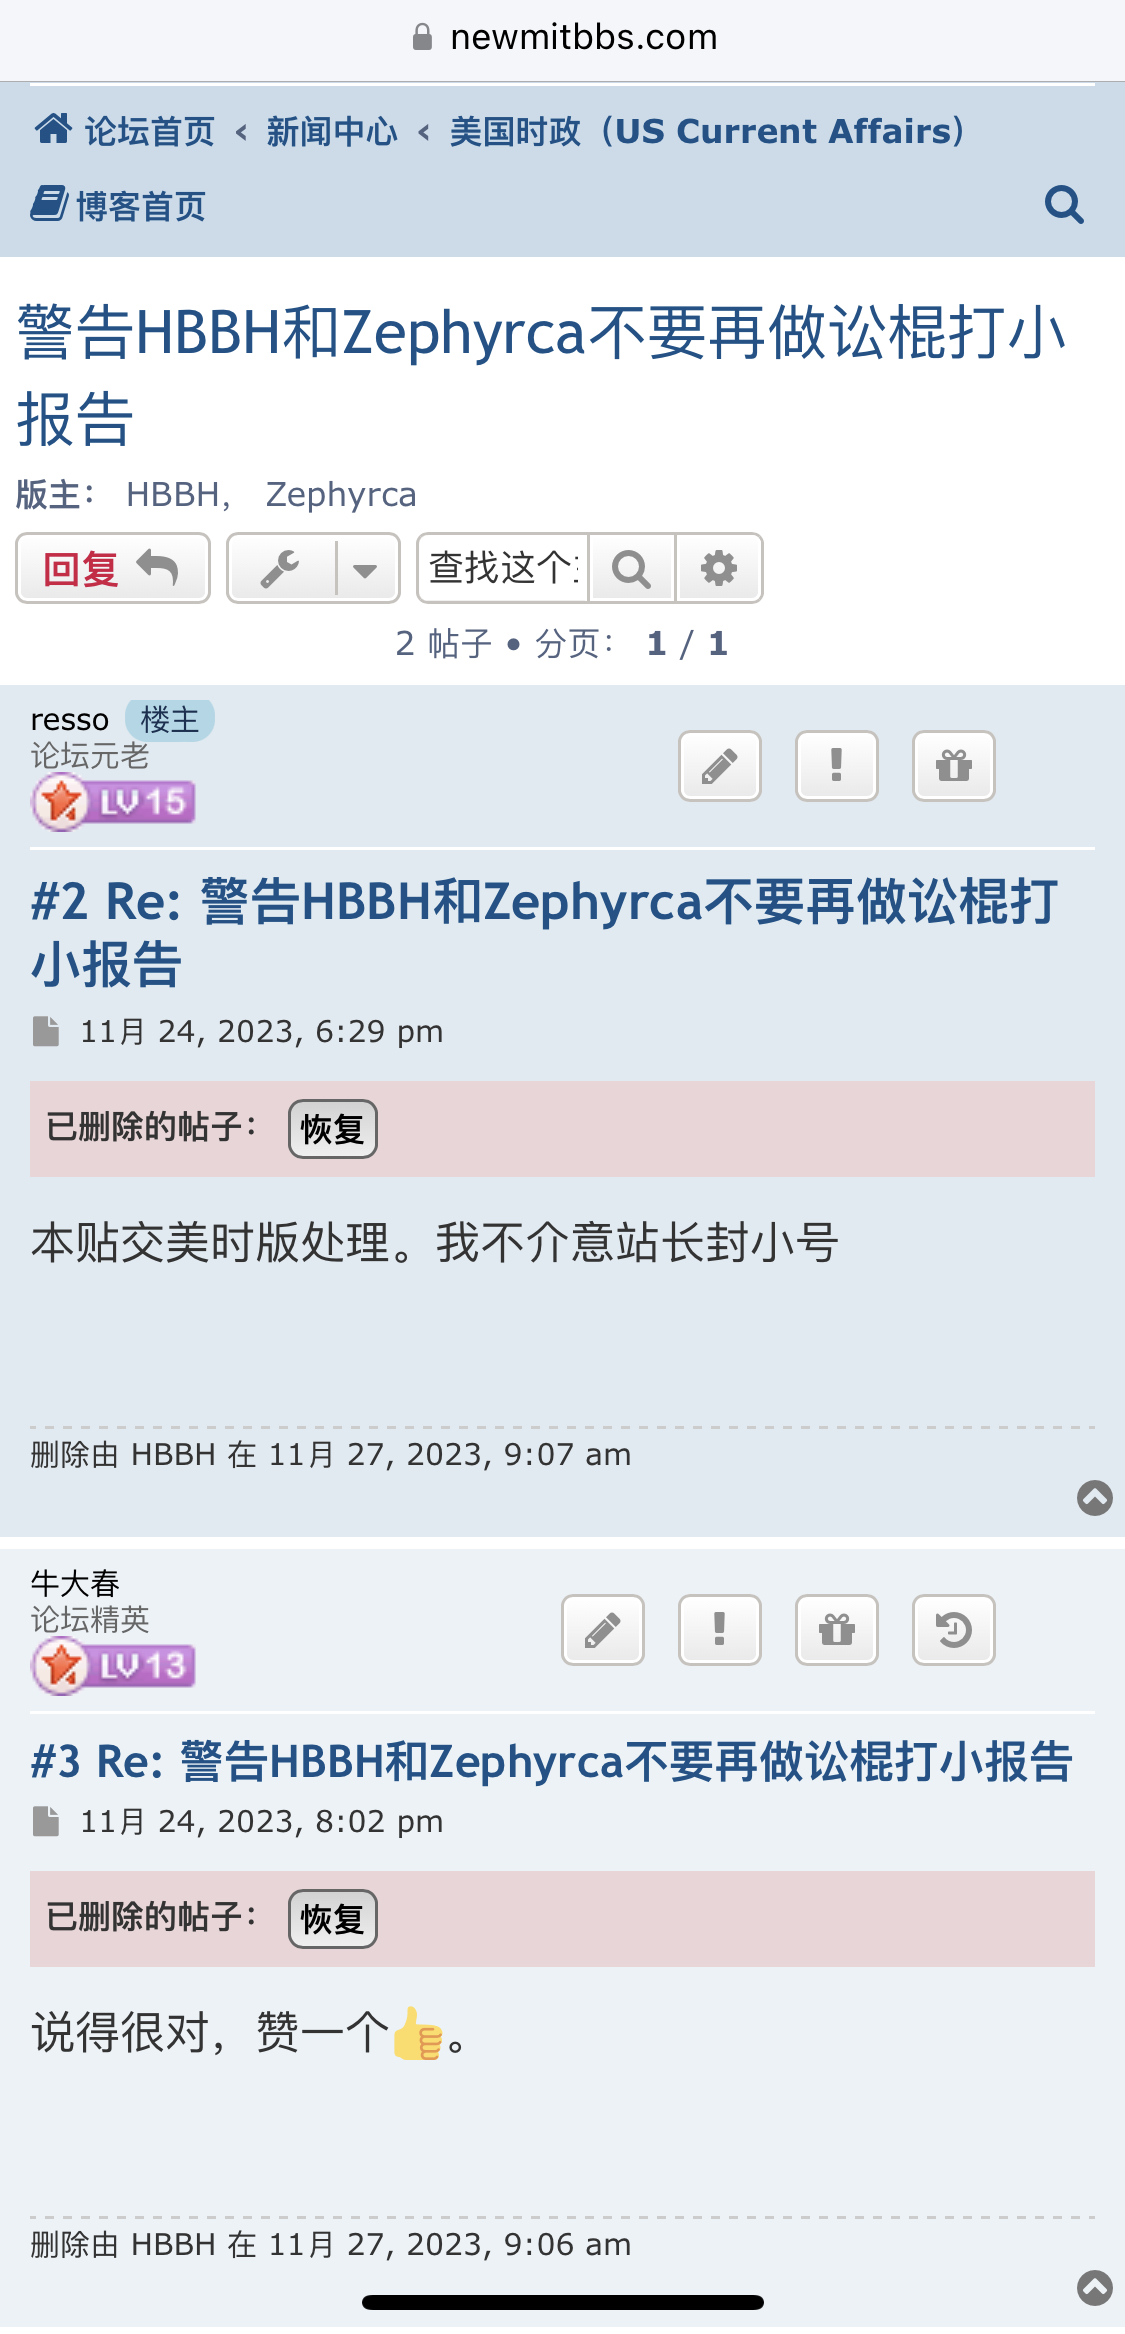This screenshot has width=1125, height=2334.
Task: Submit topic search with magnifier button
Action: point(631,568)
